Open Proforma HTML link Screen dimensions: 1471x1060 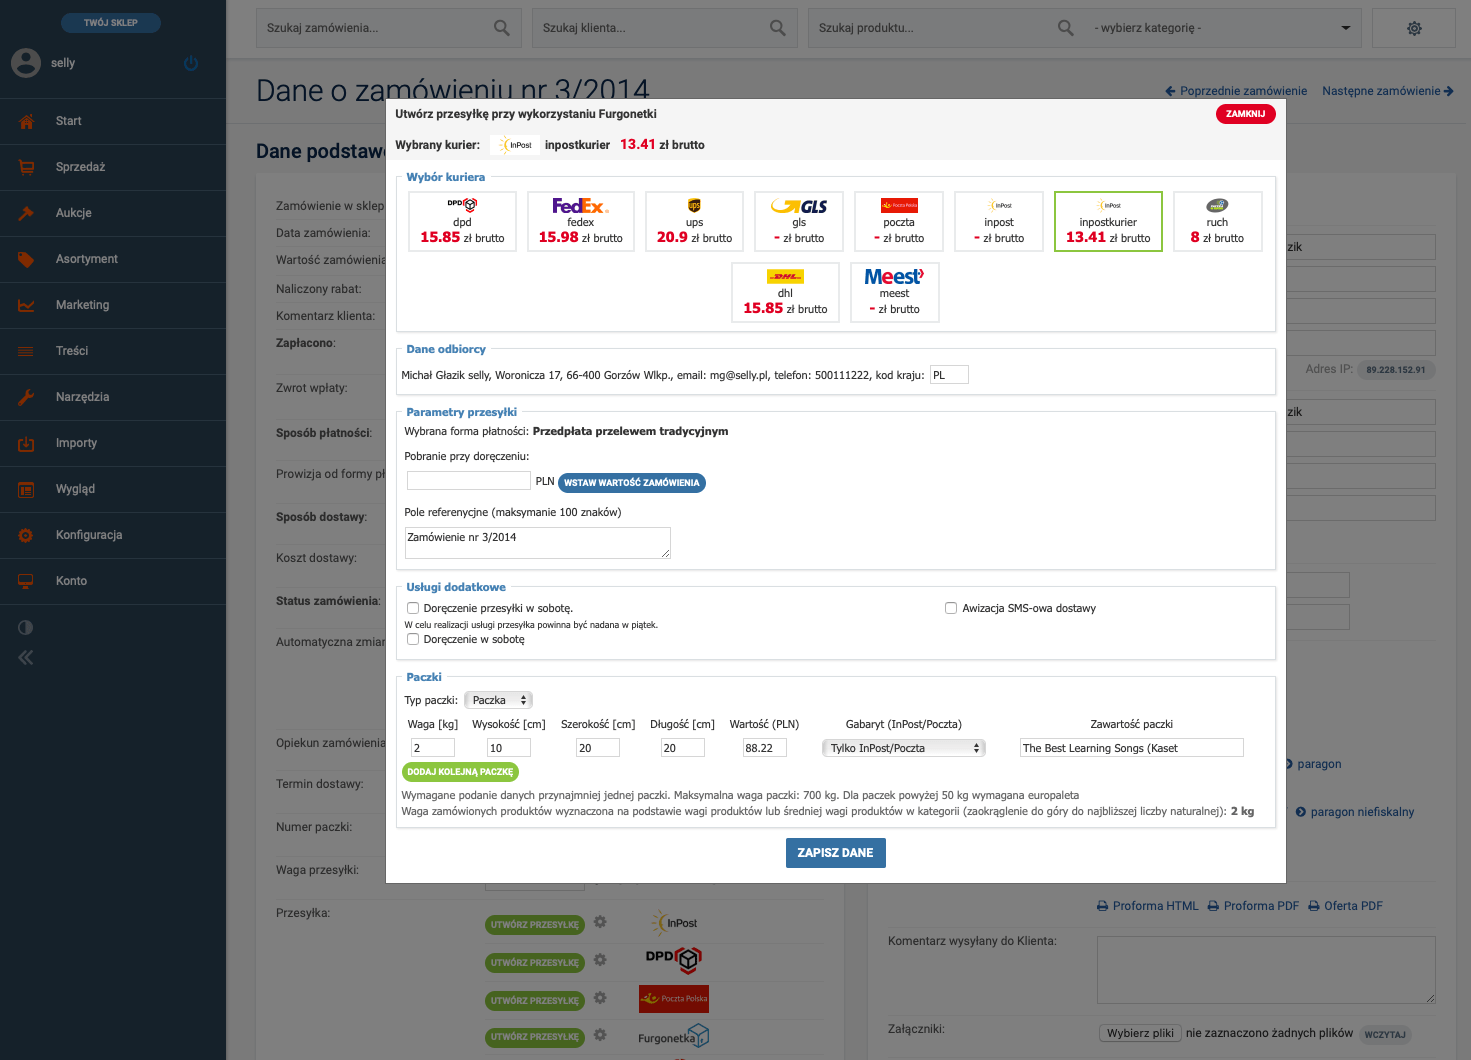click(x=1148, y=906)
